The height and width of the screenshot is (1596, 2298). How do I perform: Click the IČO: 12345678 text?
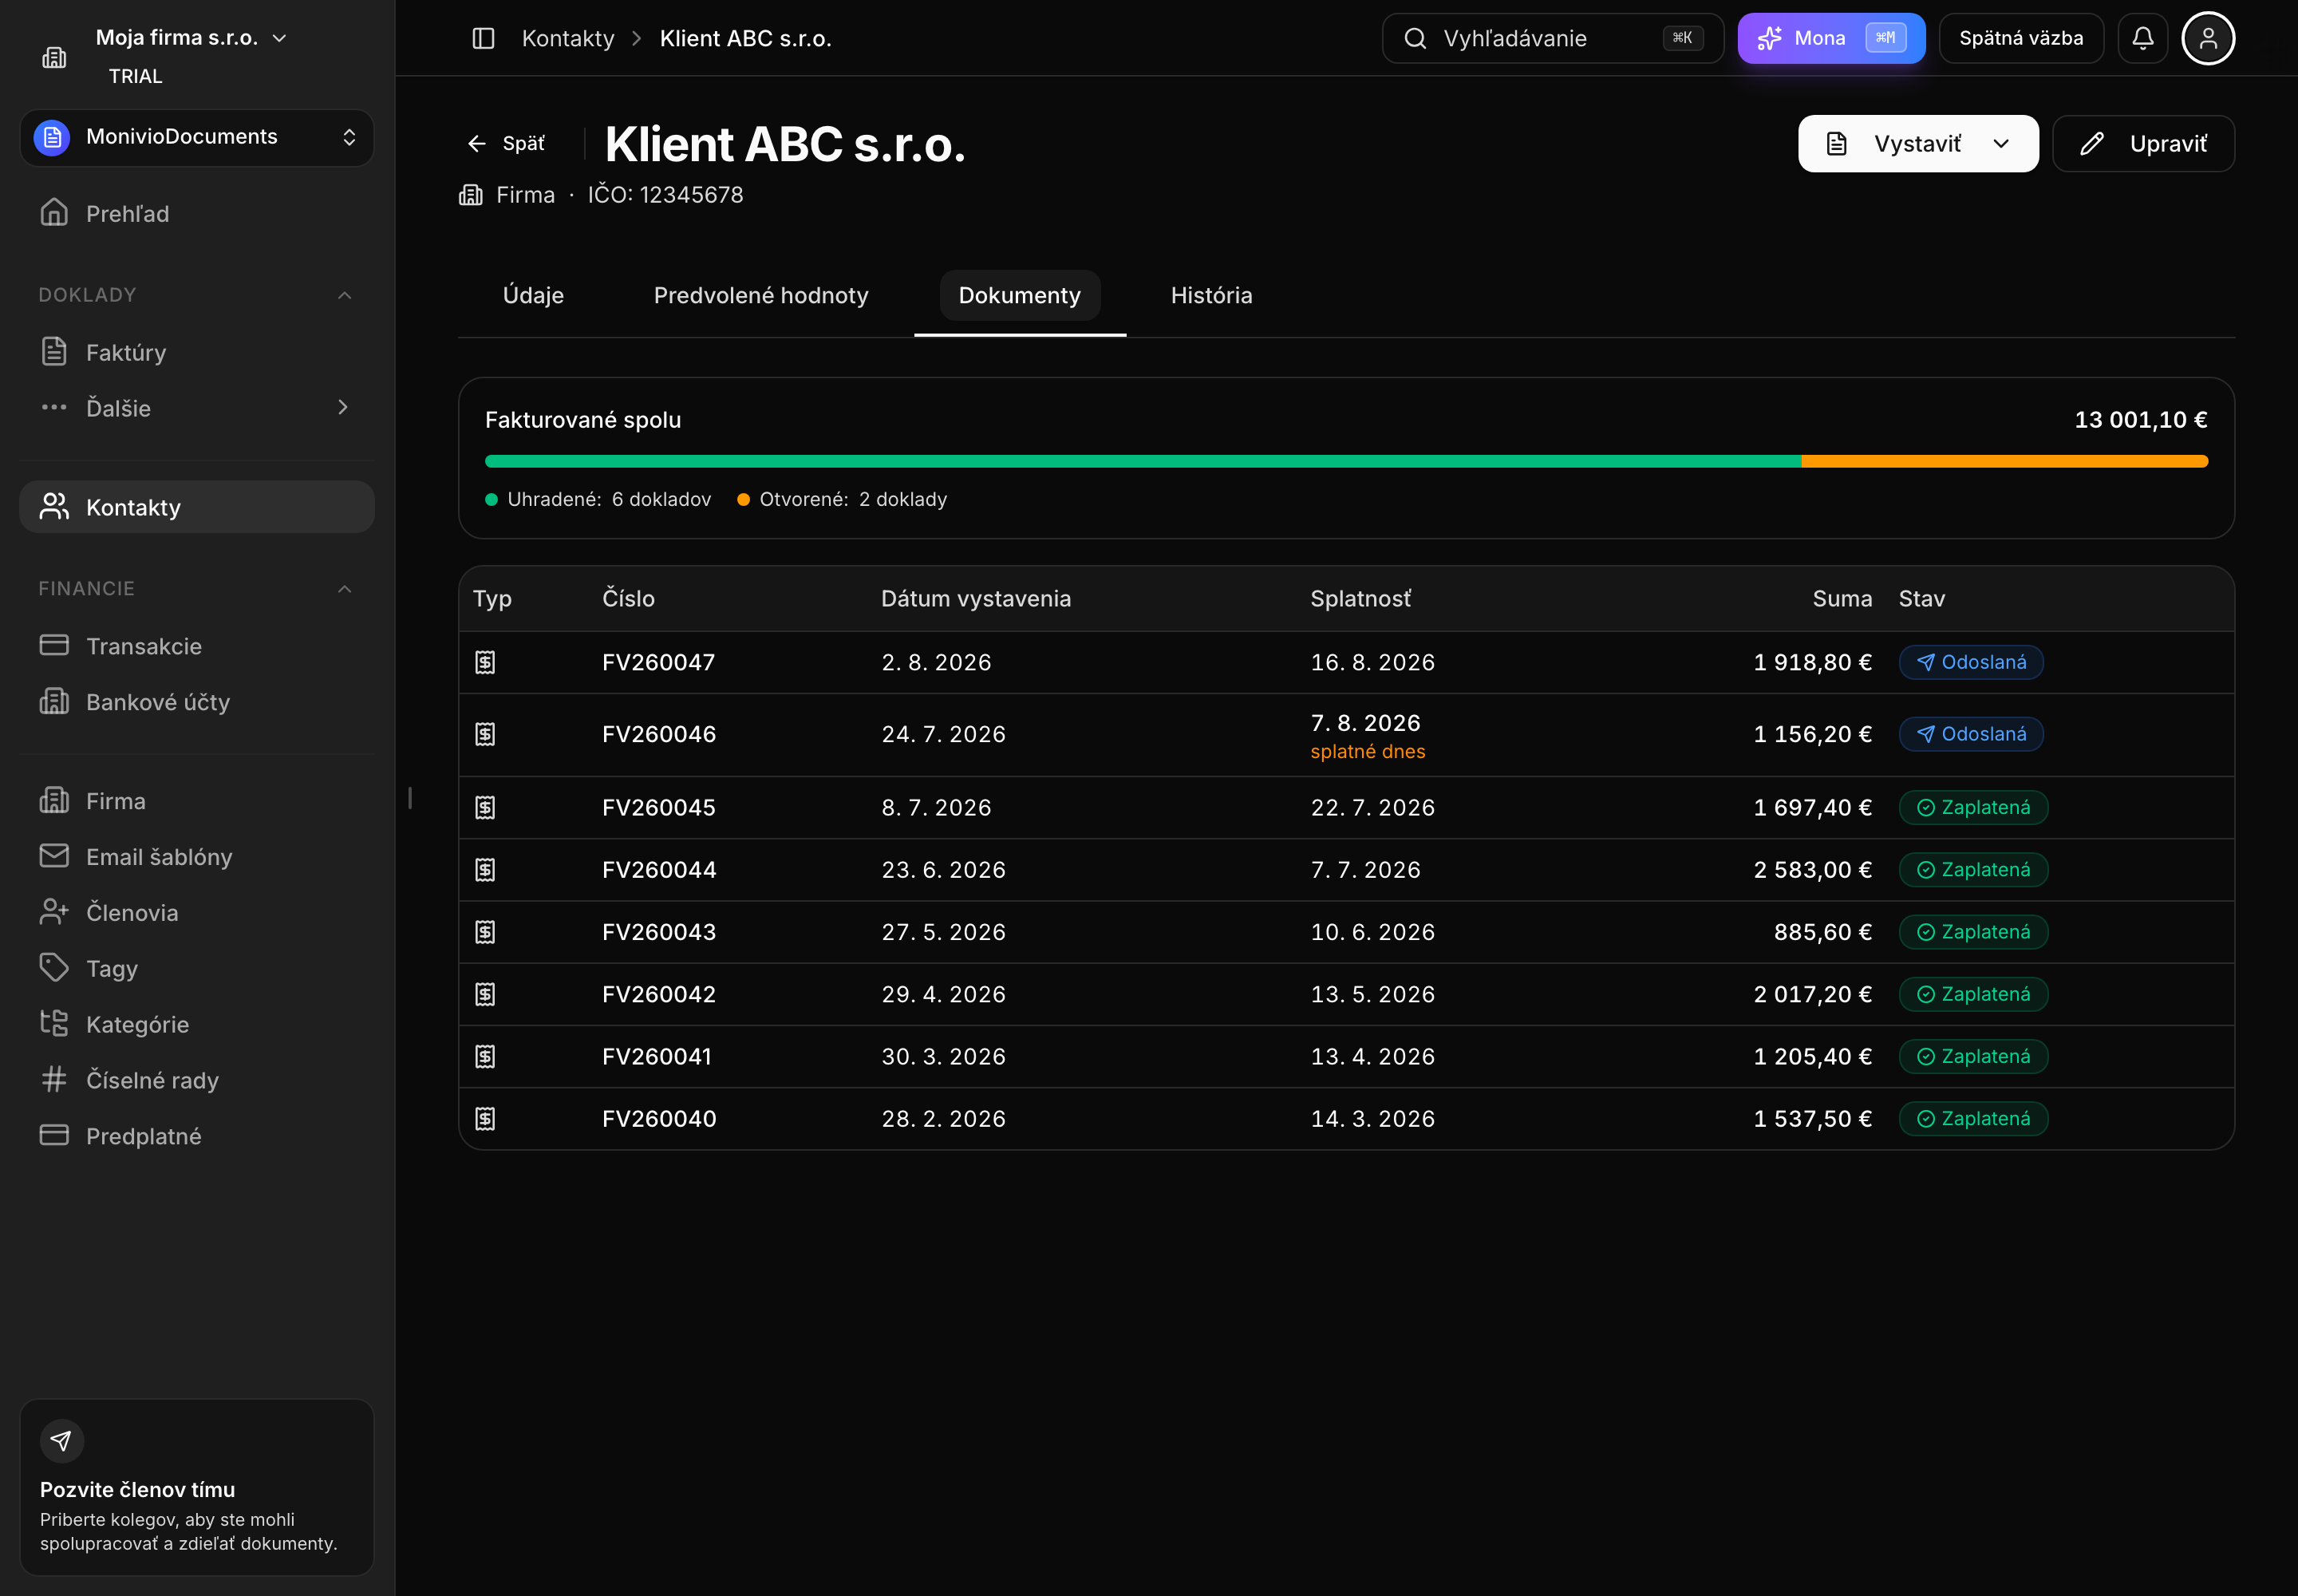tap(665, 195)
